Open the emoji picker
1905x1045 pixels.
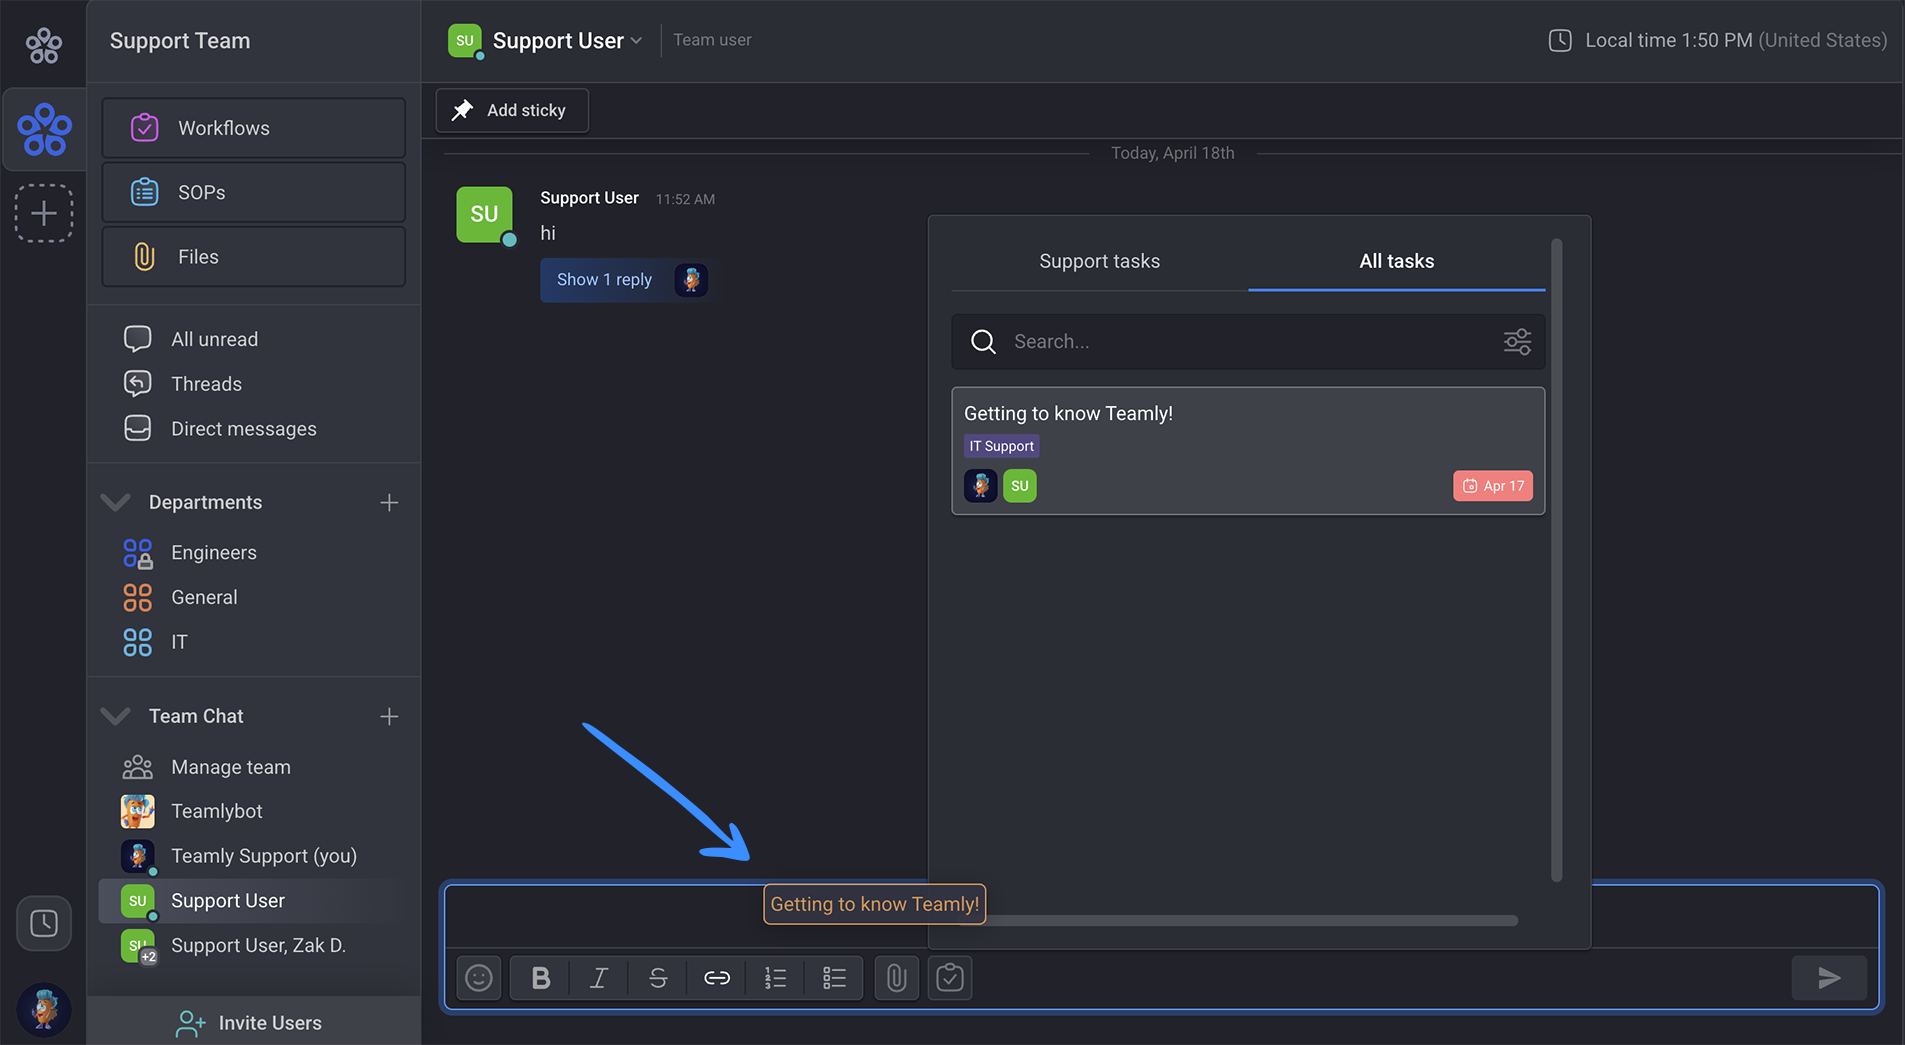pyautogui.click(x=479, y=978)
